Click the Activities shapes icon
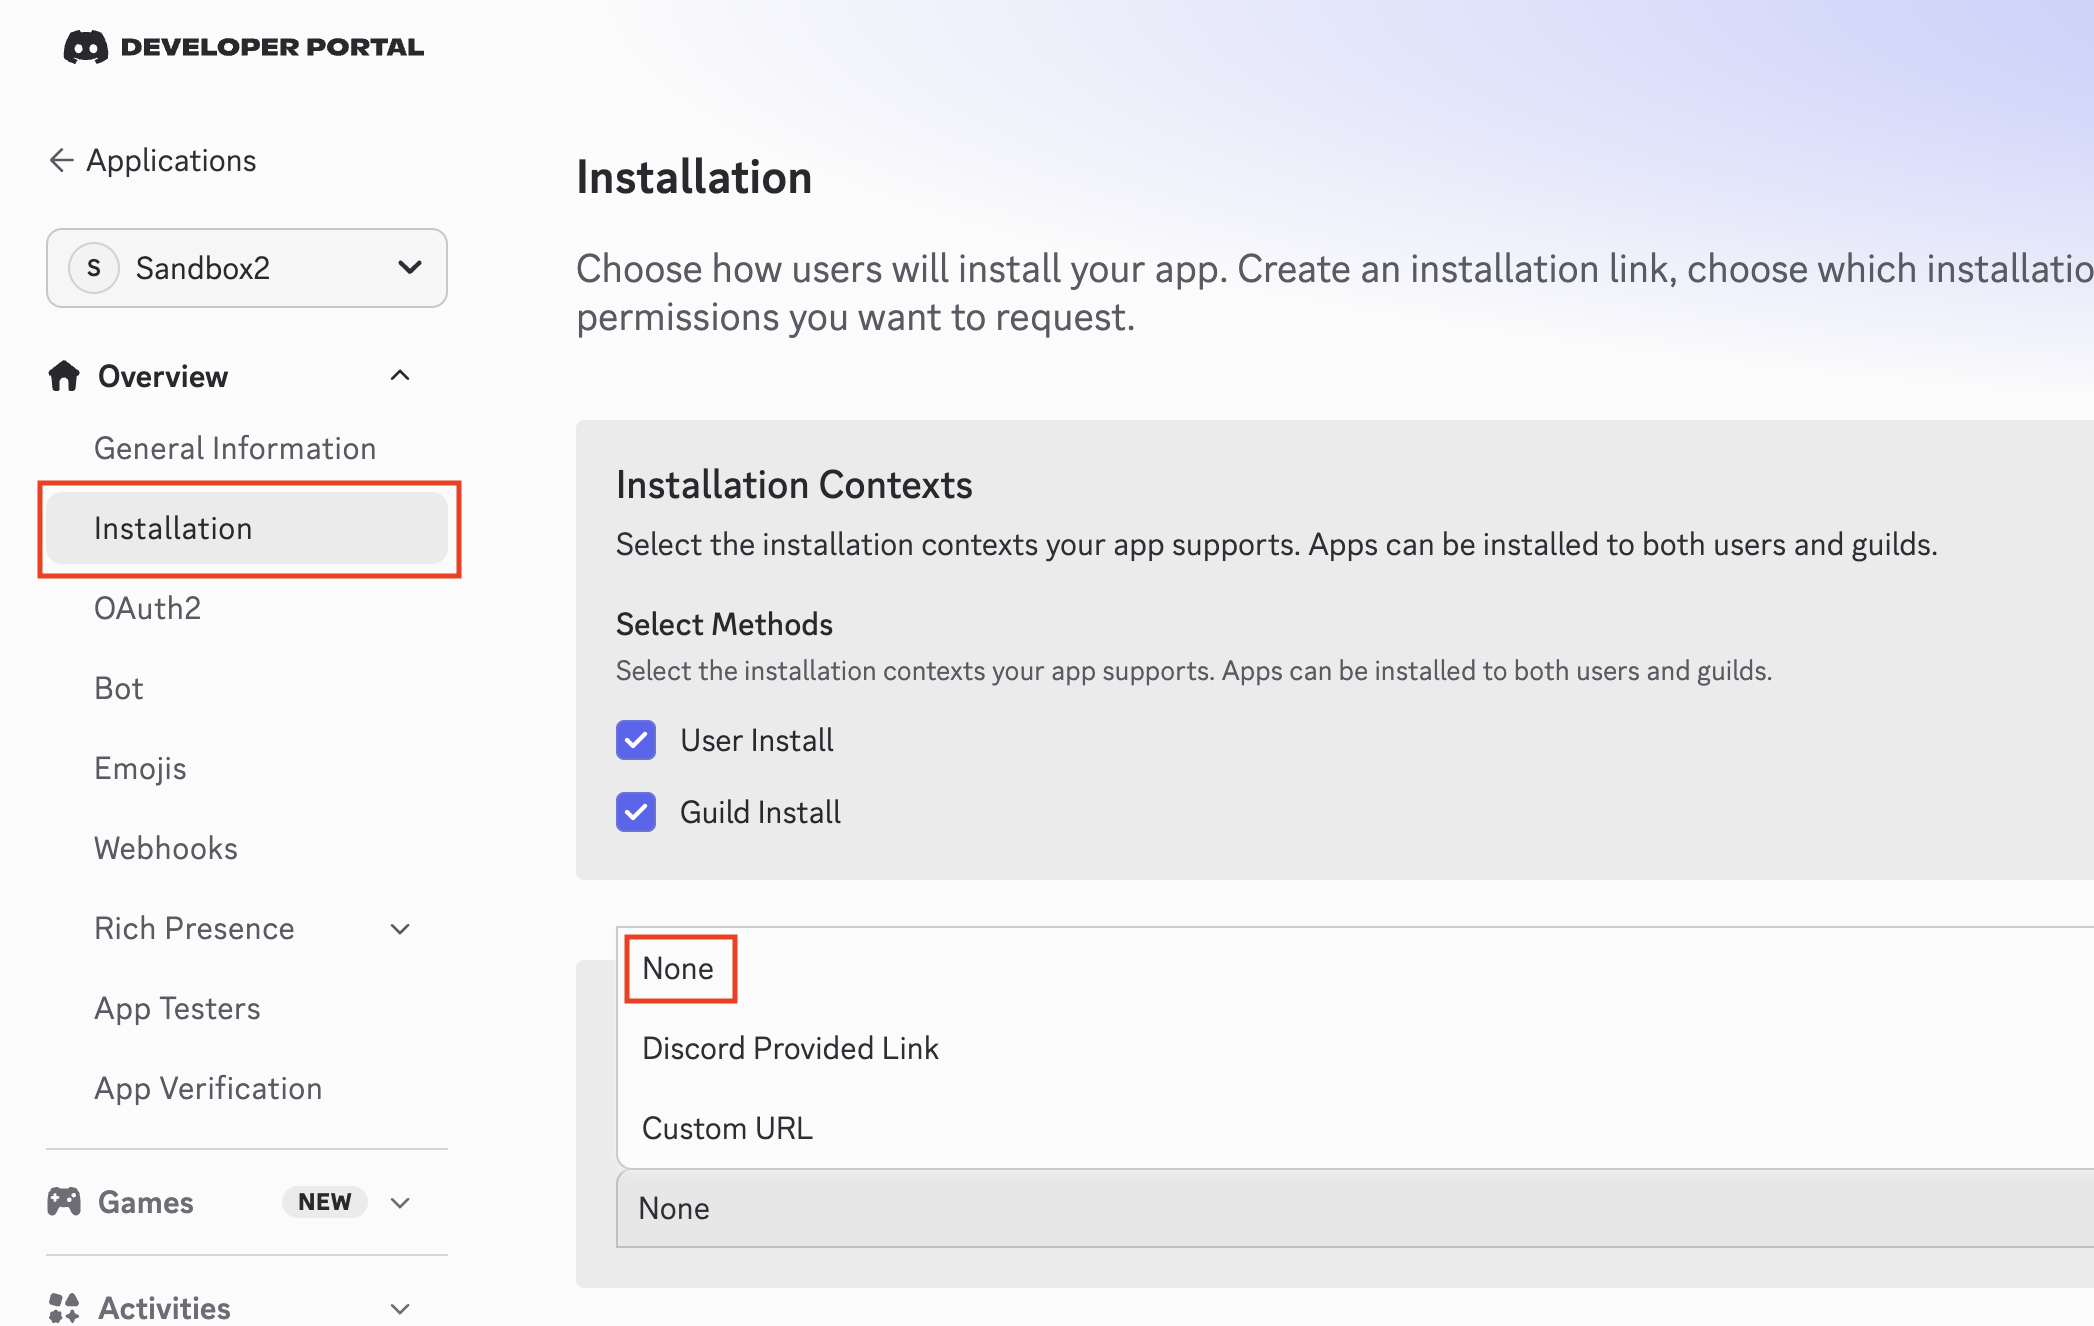This screenshot has height=1326, width=2094. point(64,1307)
